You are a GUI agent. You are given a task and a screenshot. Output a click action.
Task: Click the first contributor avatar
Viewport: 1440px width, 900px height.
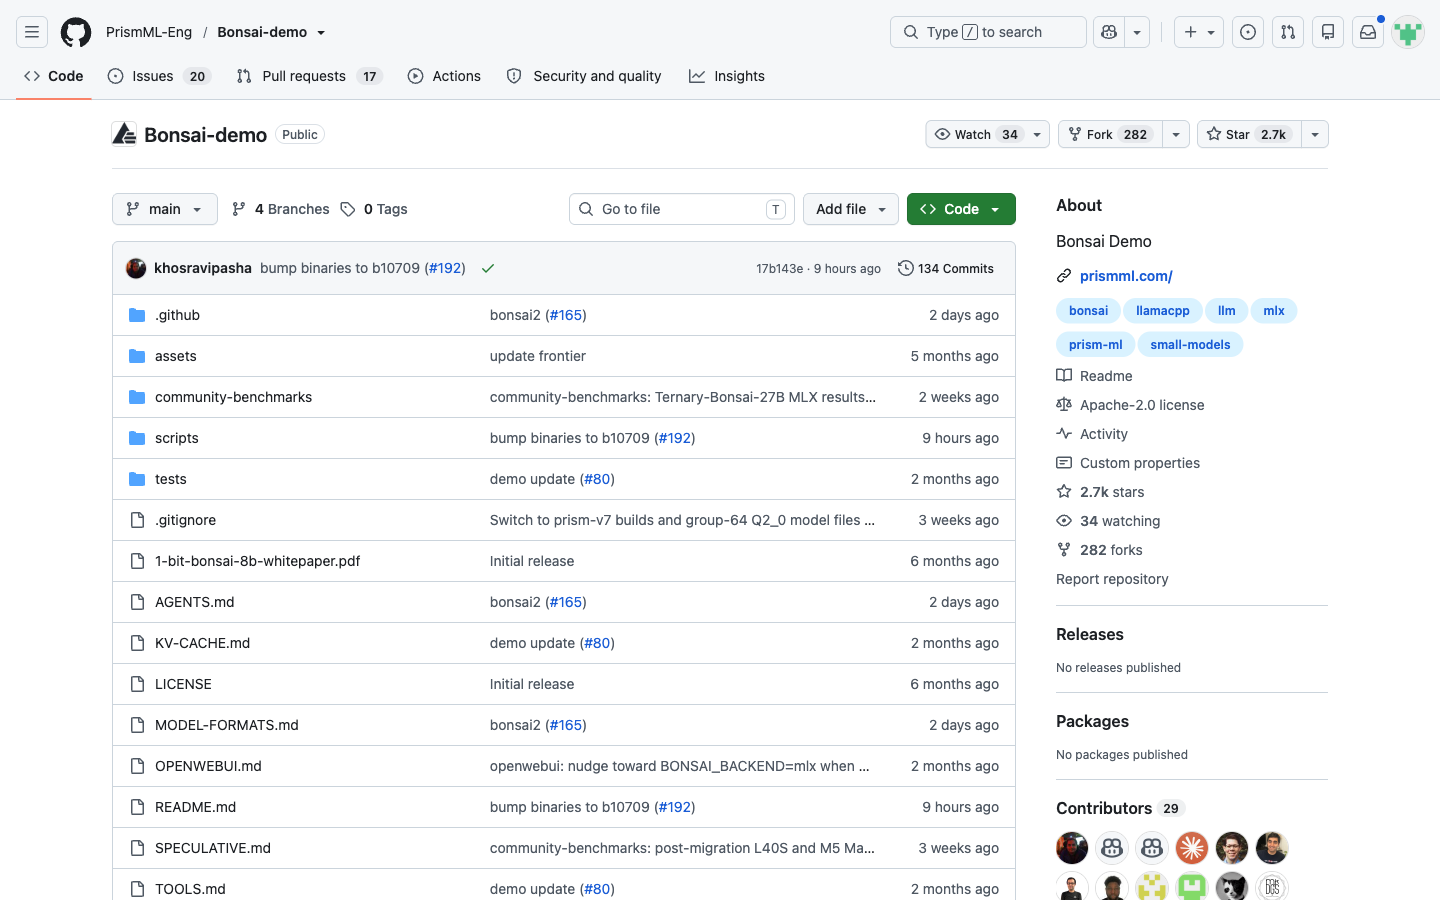click(1072, 848)
